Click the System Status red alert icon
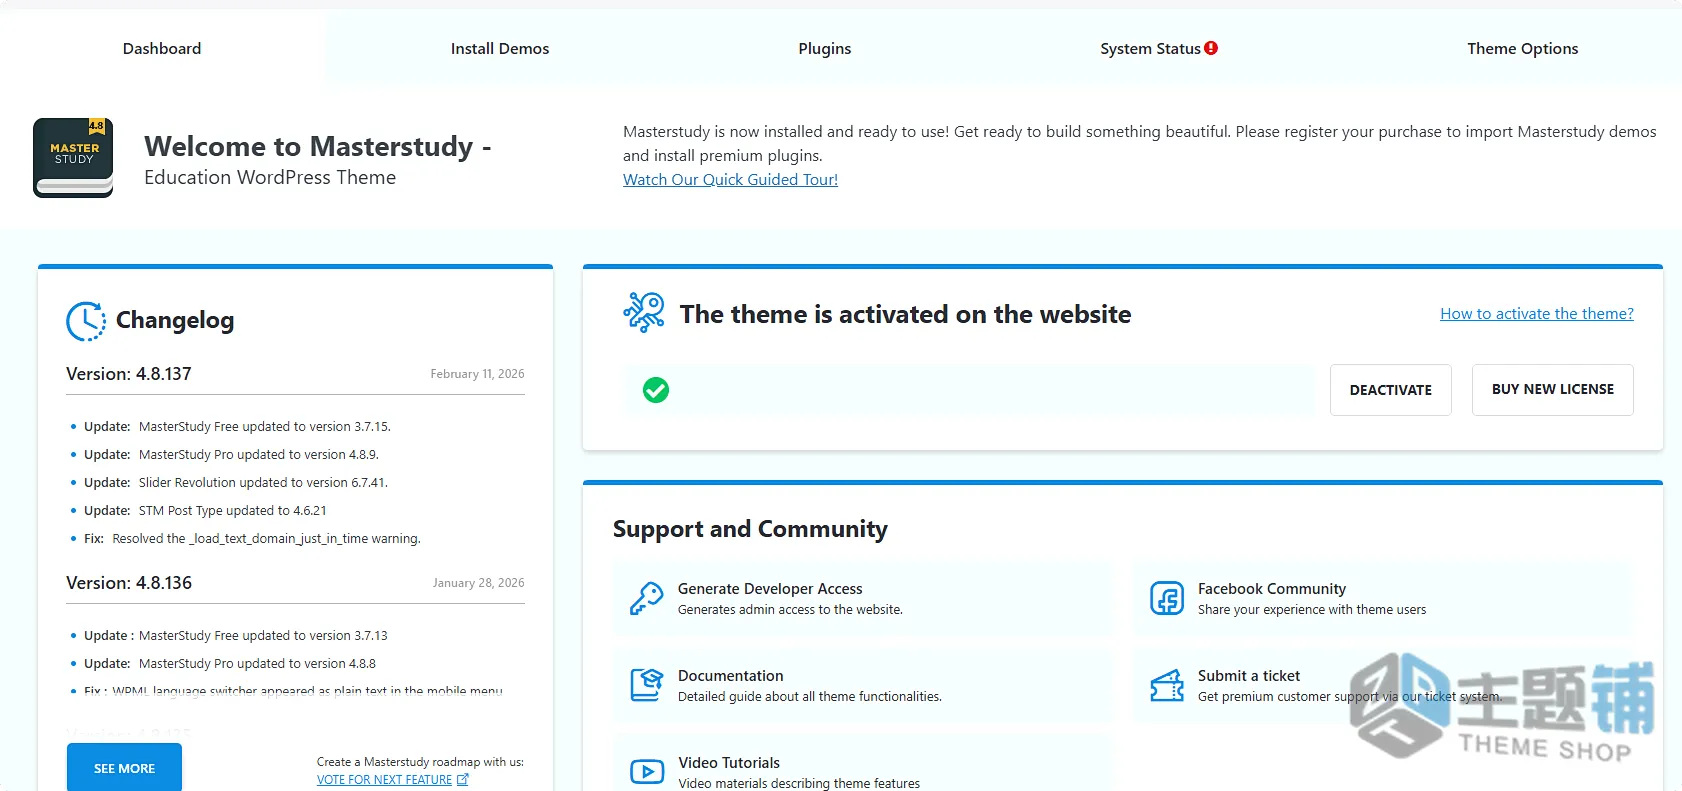 [x=1211, y=48]
